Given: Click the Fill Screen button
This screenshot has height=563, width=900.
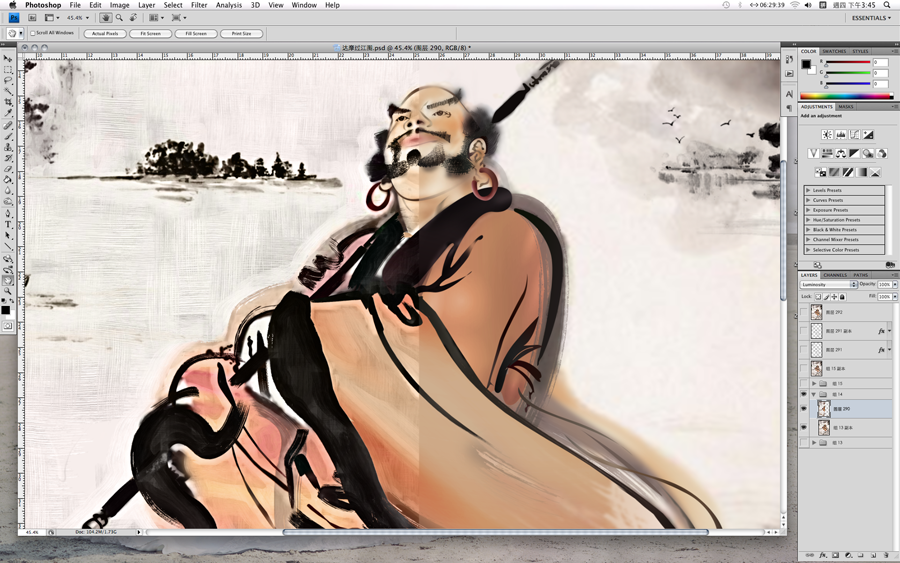Looking at the screenshot, I should [x=196, y=34].
